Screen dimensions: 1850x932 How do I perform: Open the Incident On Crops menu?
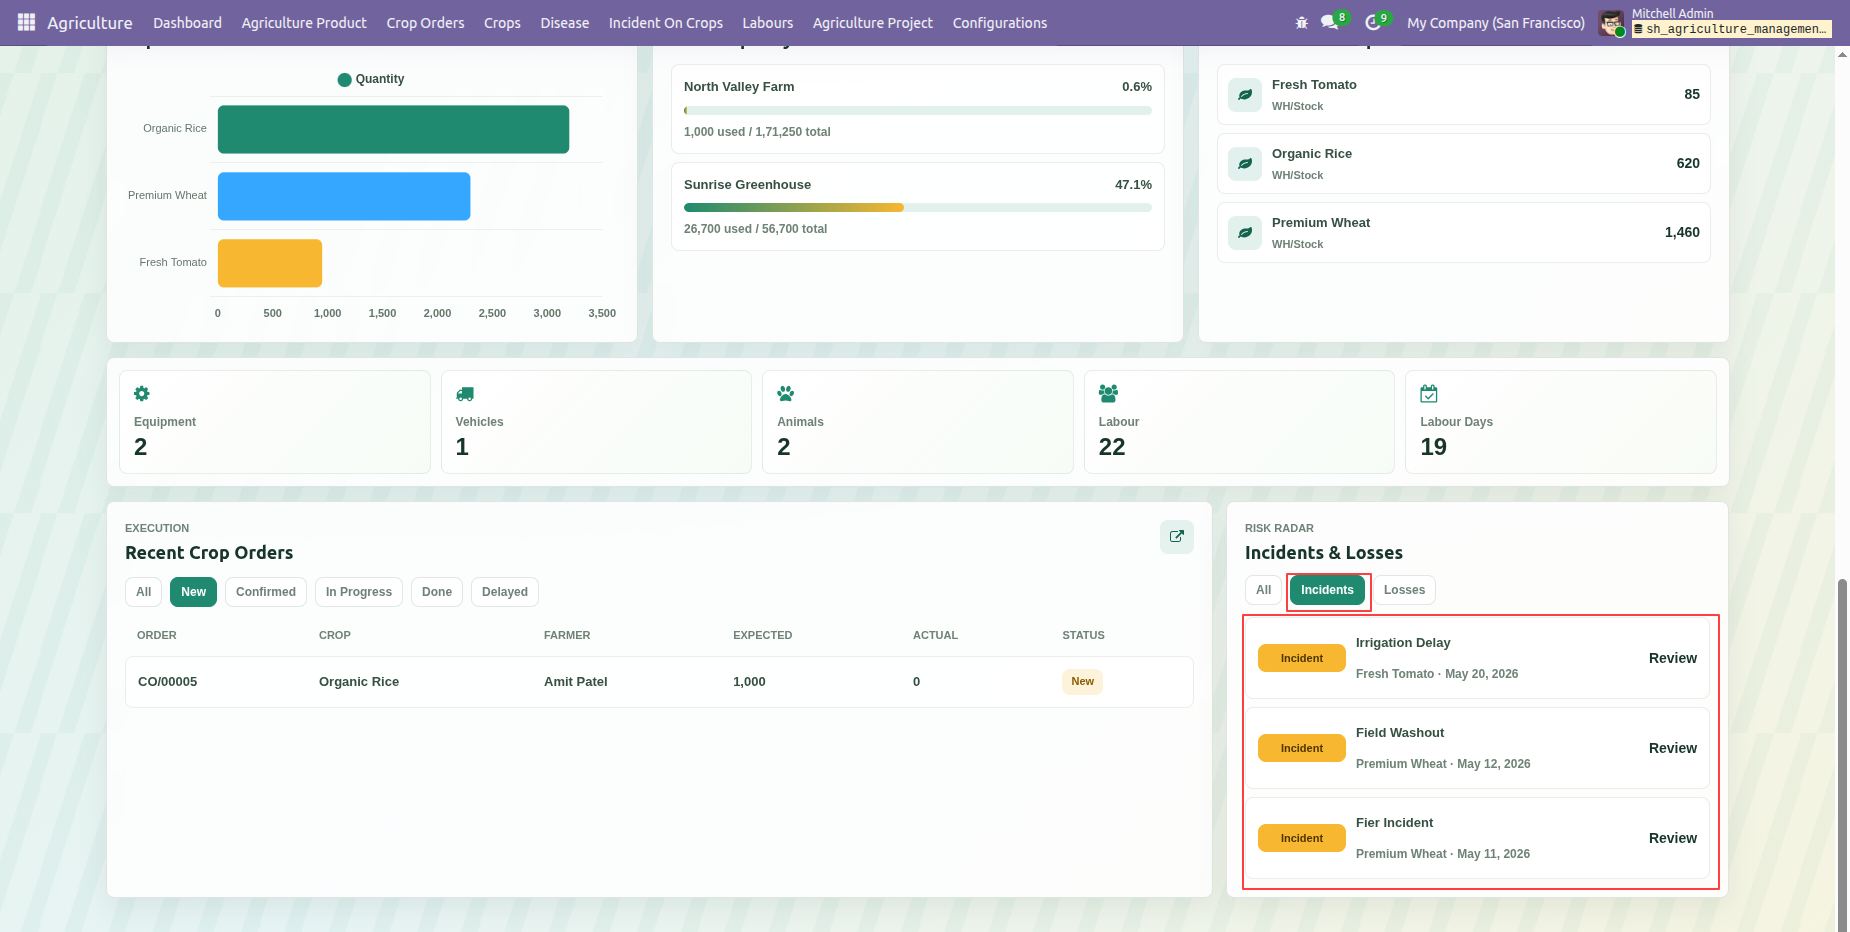coord(666,22)
